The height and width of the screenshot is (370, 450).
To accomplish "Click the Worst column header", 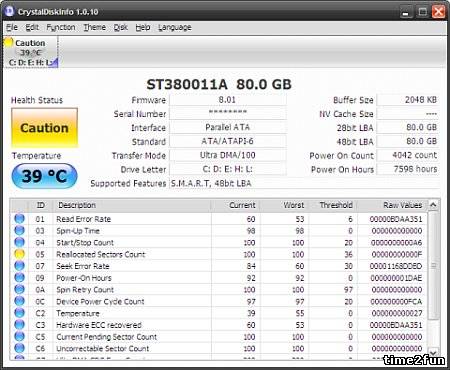I will tap(284, 205).
